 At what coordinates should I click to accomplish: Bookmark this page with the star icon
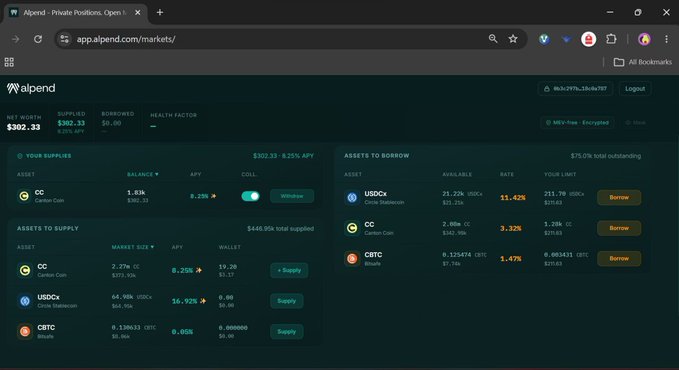[513, 39]
